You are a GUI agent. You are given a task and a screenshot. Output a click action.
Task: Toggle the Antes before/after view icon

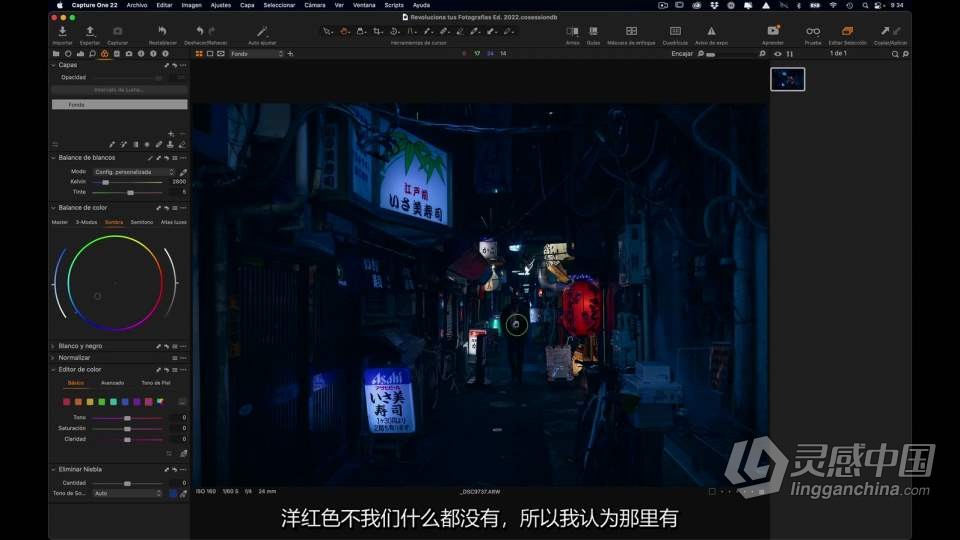[x=572, y=31]
